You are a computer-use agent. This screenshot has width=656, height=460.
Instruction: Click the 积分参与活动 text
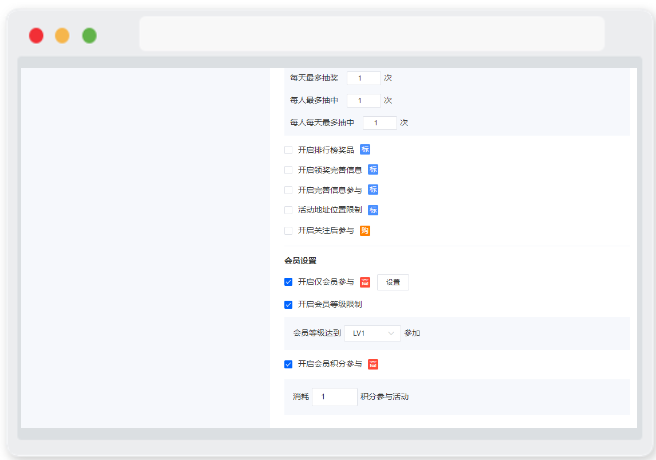click(384, 396)
